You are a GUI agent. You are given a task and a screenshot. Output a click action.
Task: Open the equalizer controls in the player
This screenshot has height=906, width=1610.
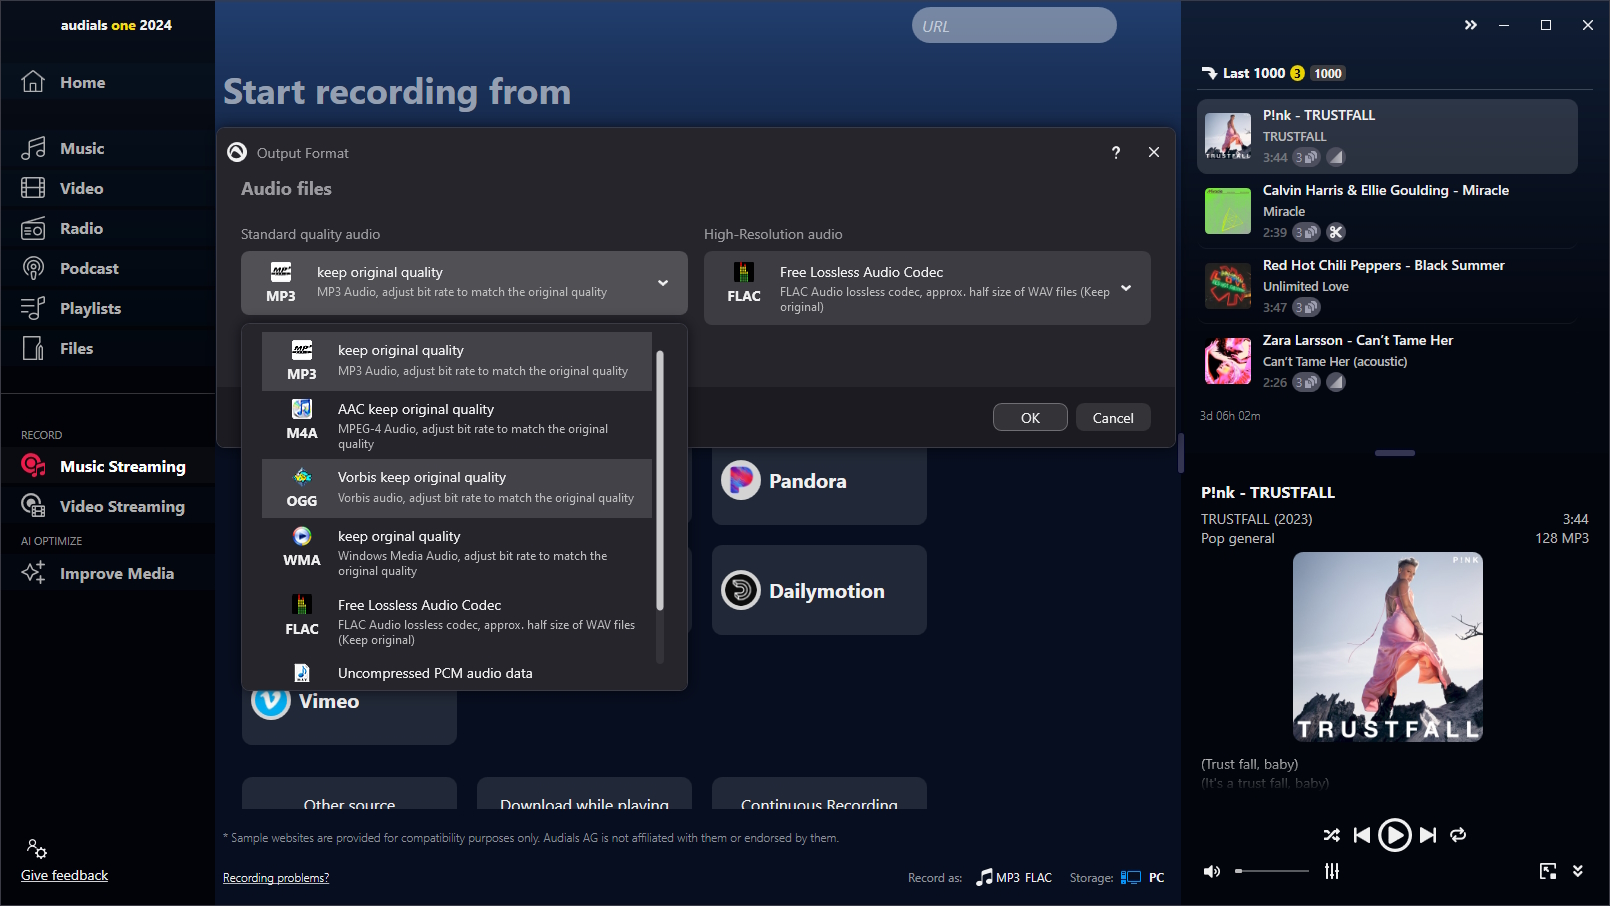point(1332,871)
